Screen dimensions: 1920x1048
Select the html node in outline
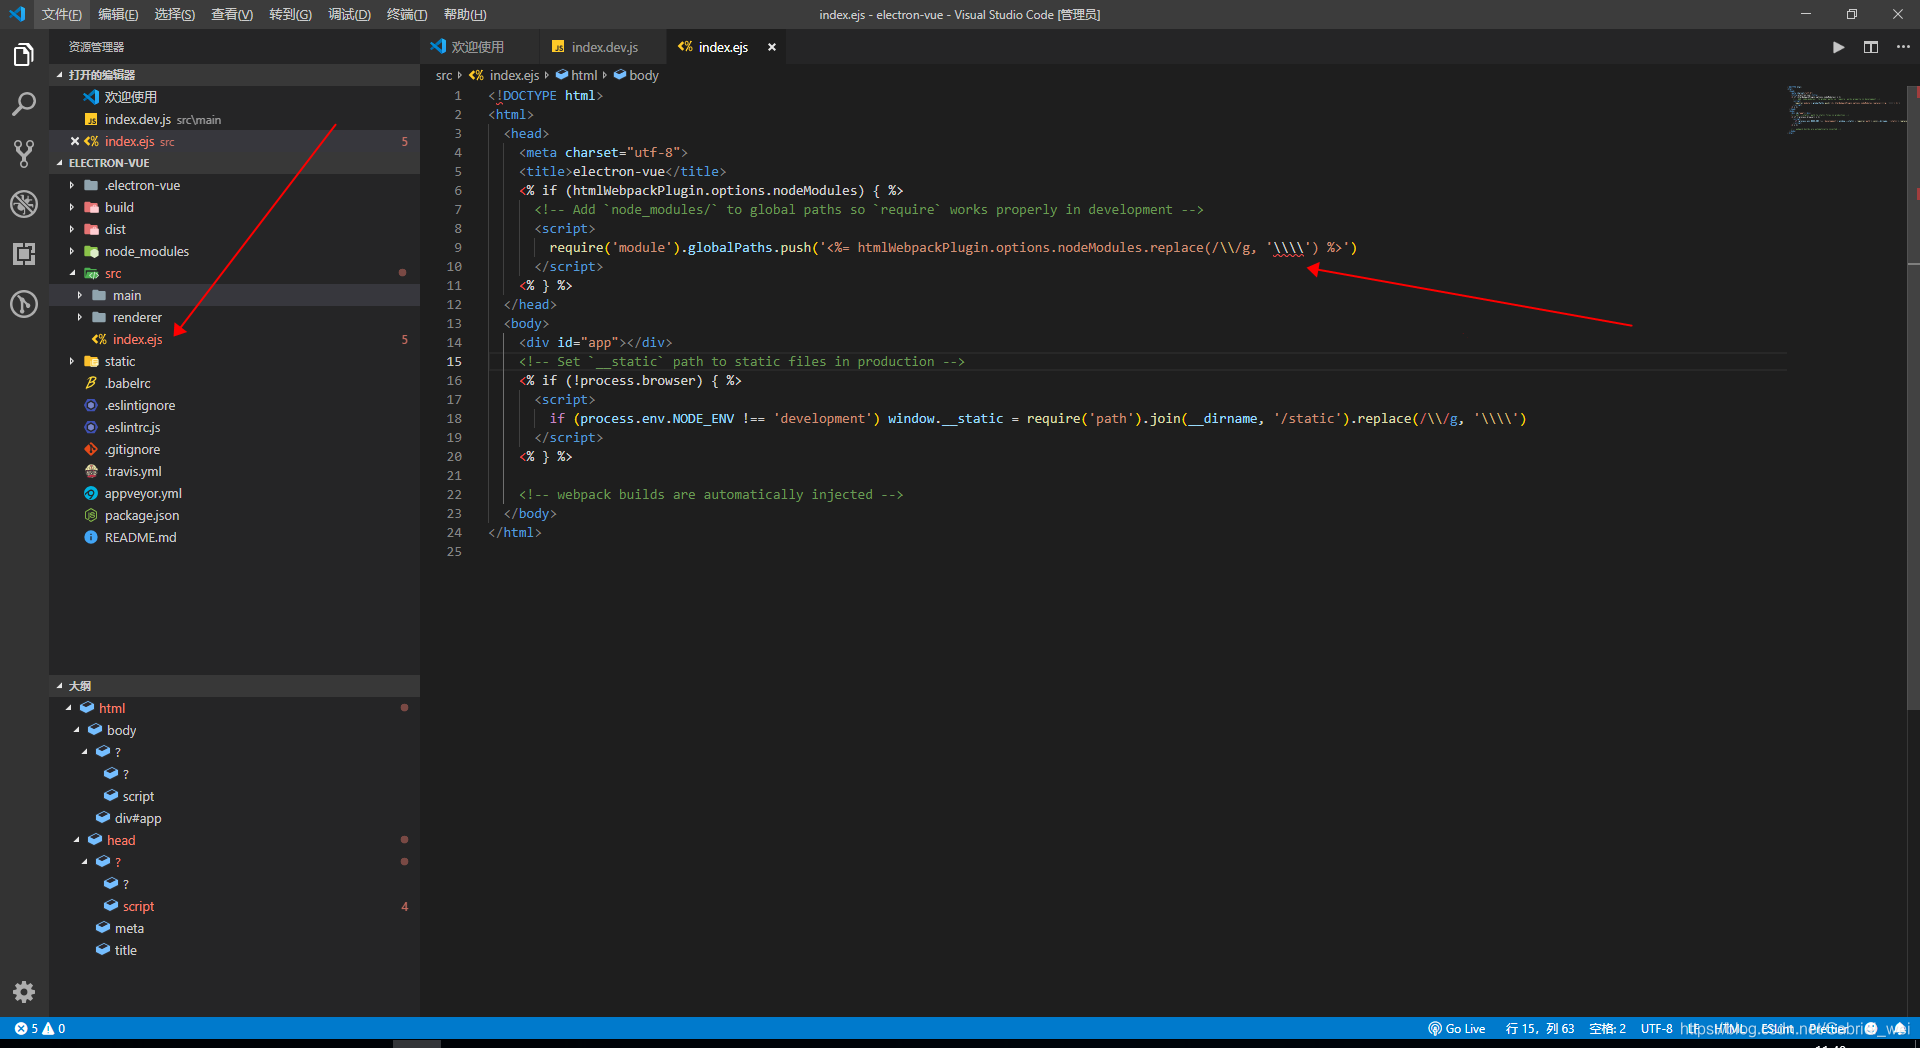[x=235, y=708]
